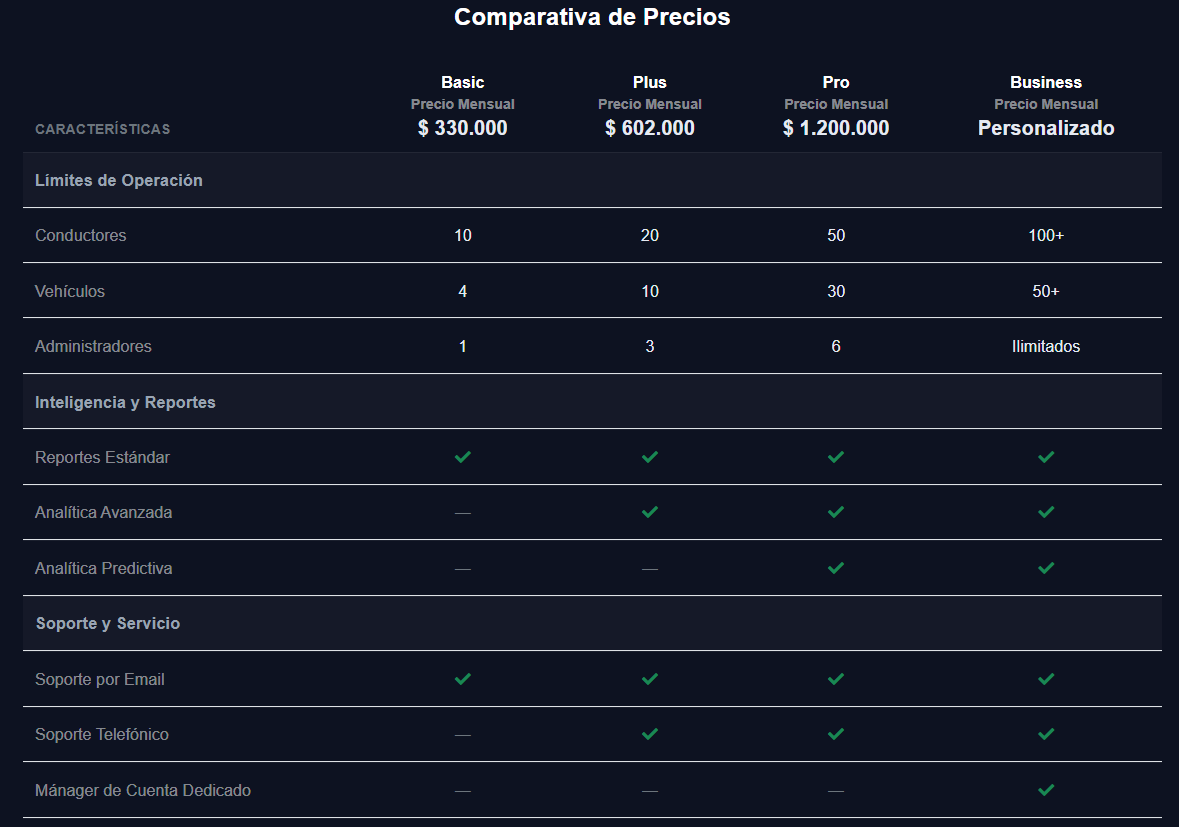Select the Business plan column header
This screenshot has width=1179, height=827.
(1046, 82)
